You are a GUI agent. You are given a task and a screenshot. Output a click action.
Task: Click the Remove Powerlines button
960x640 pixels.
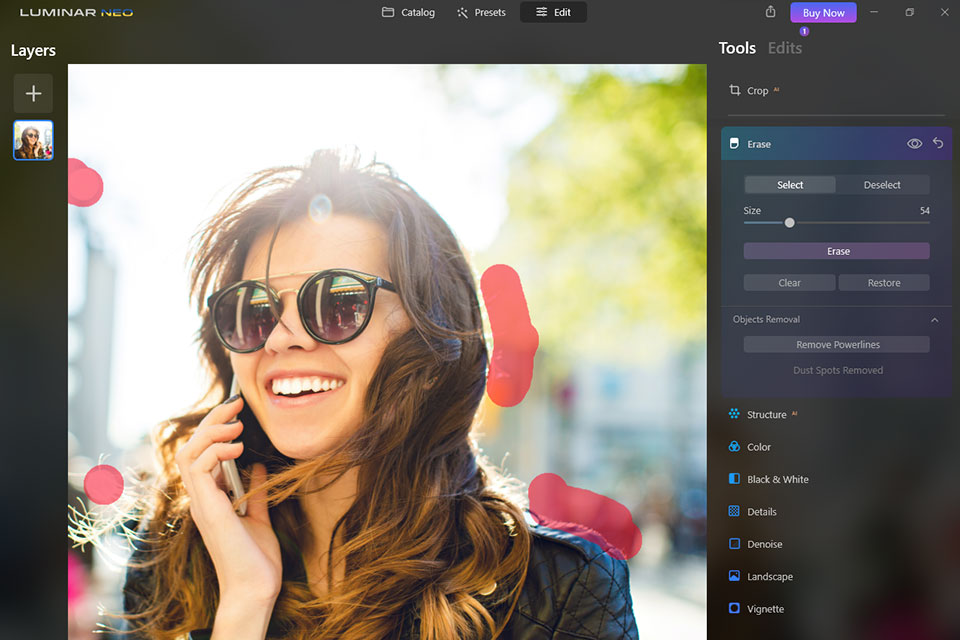[836, 344]
